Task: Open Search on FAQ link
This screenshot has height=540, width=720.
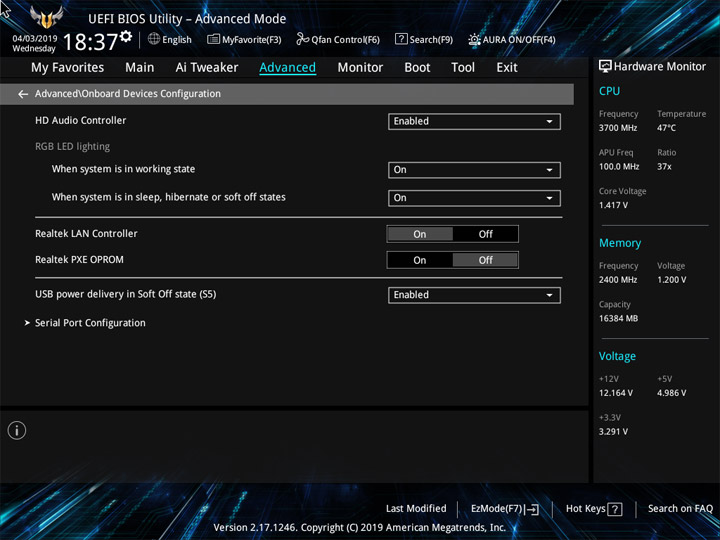Action: 680,509
